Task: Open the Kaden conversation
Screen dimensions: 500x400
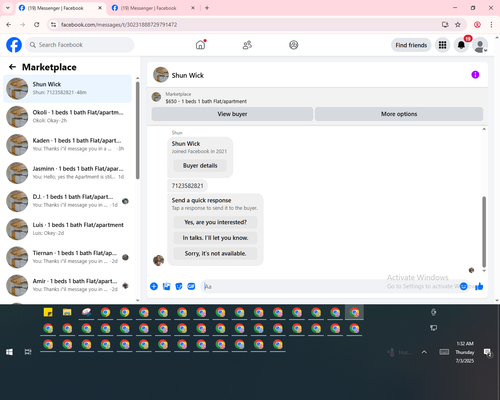Action: click(x=67, y=144)
